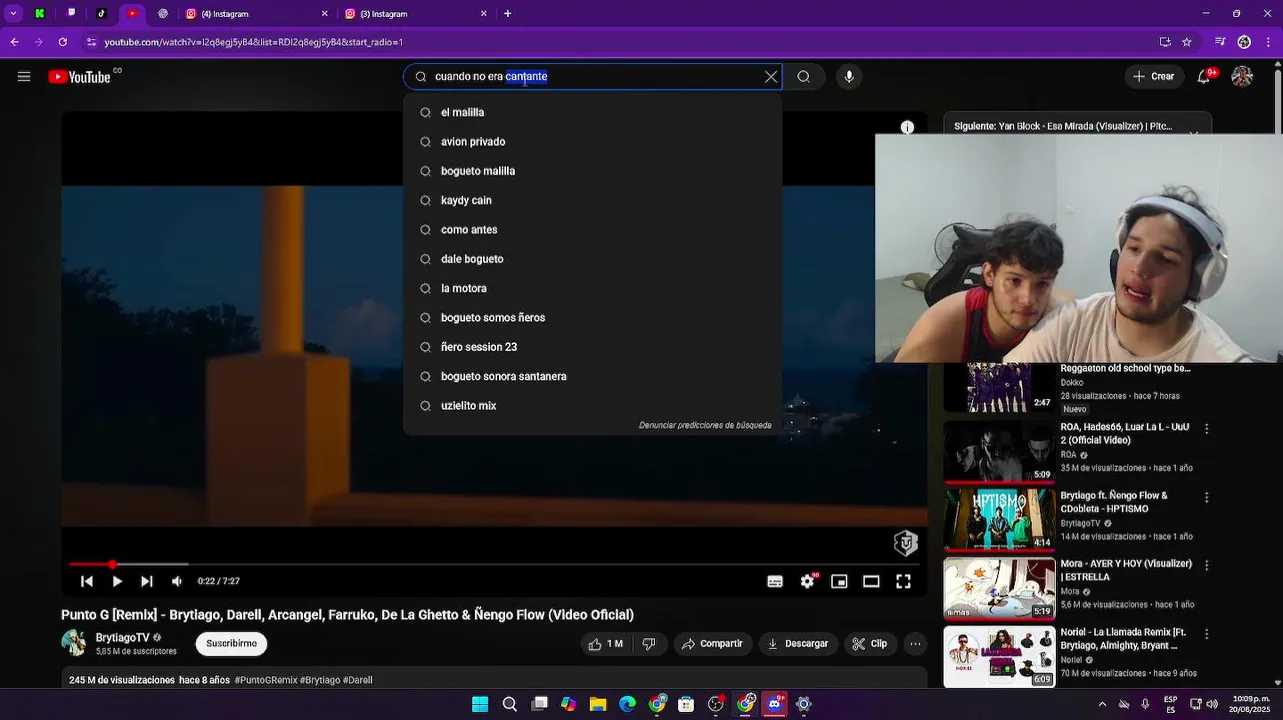The image size is (1283, 720).
Task: Pick the 'uzielito mix' suggestion
Action: point(592,406)
